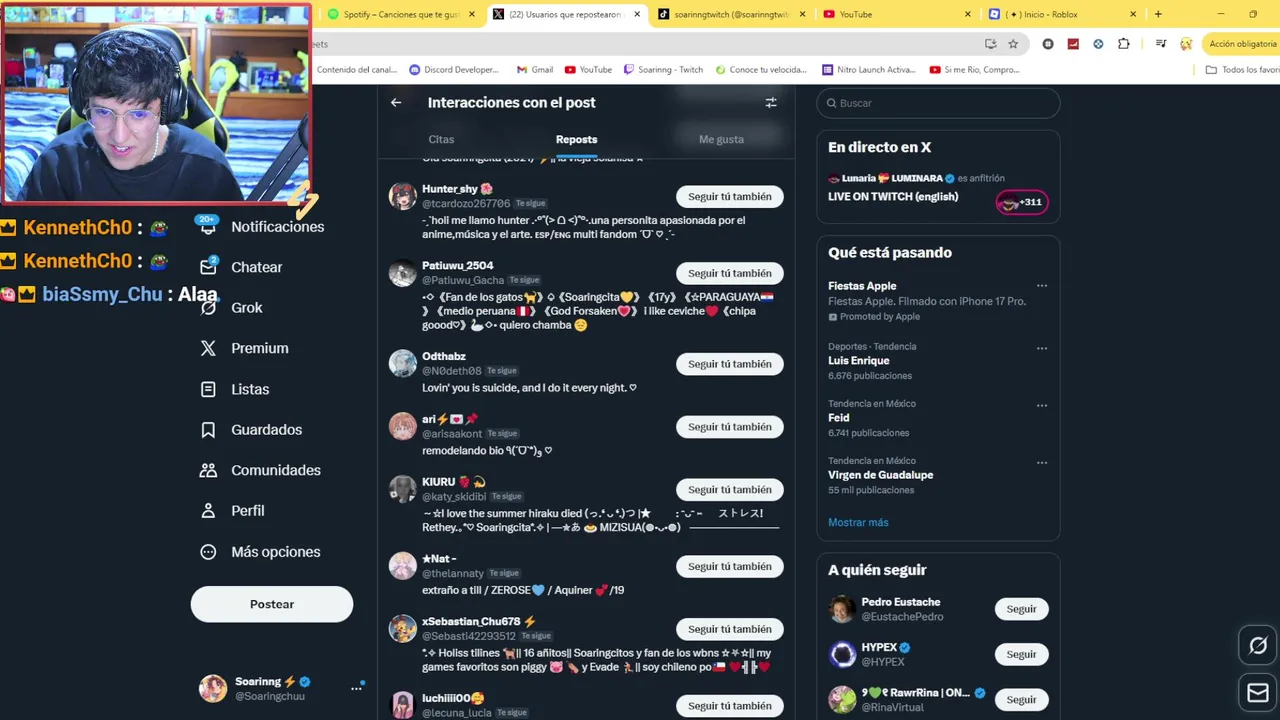Open Notificaciones bell icon in sidebar
This screenshot has width=1280, height=720.
(x=208, y=226)
